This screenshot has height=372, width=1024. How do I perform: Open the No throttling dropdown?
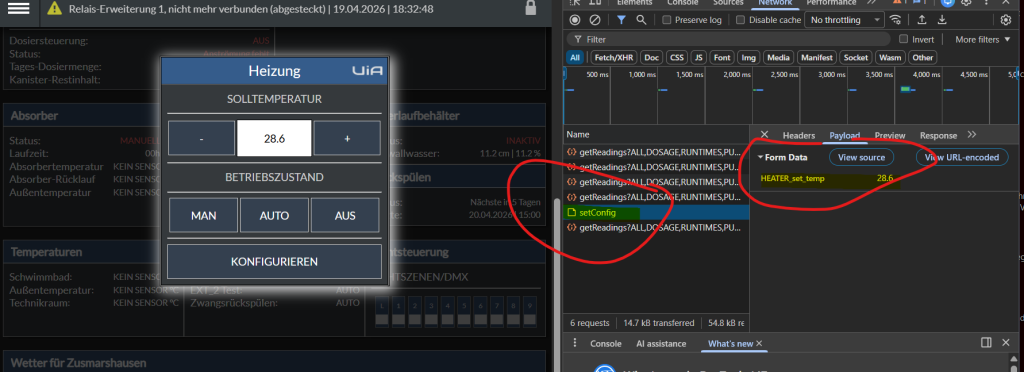pos(845,20)
